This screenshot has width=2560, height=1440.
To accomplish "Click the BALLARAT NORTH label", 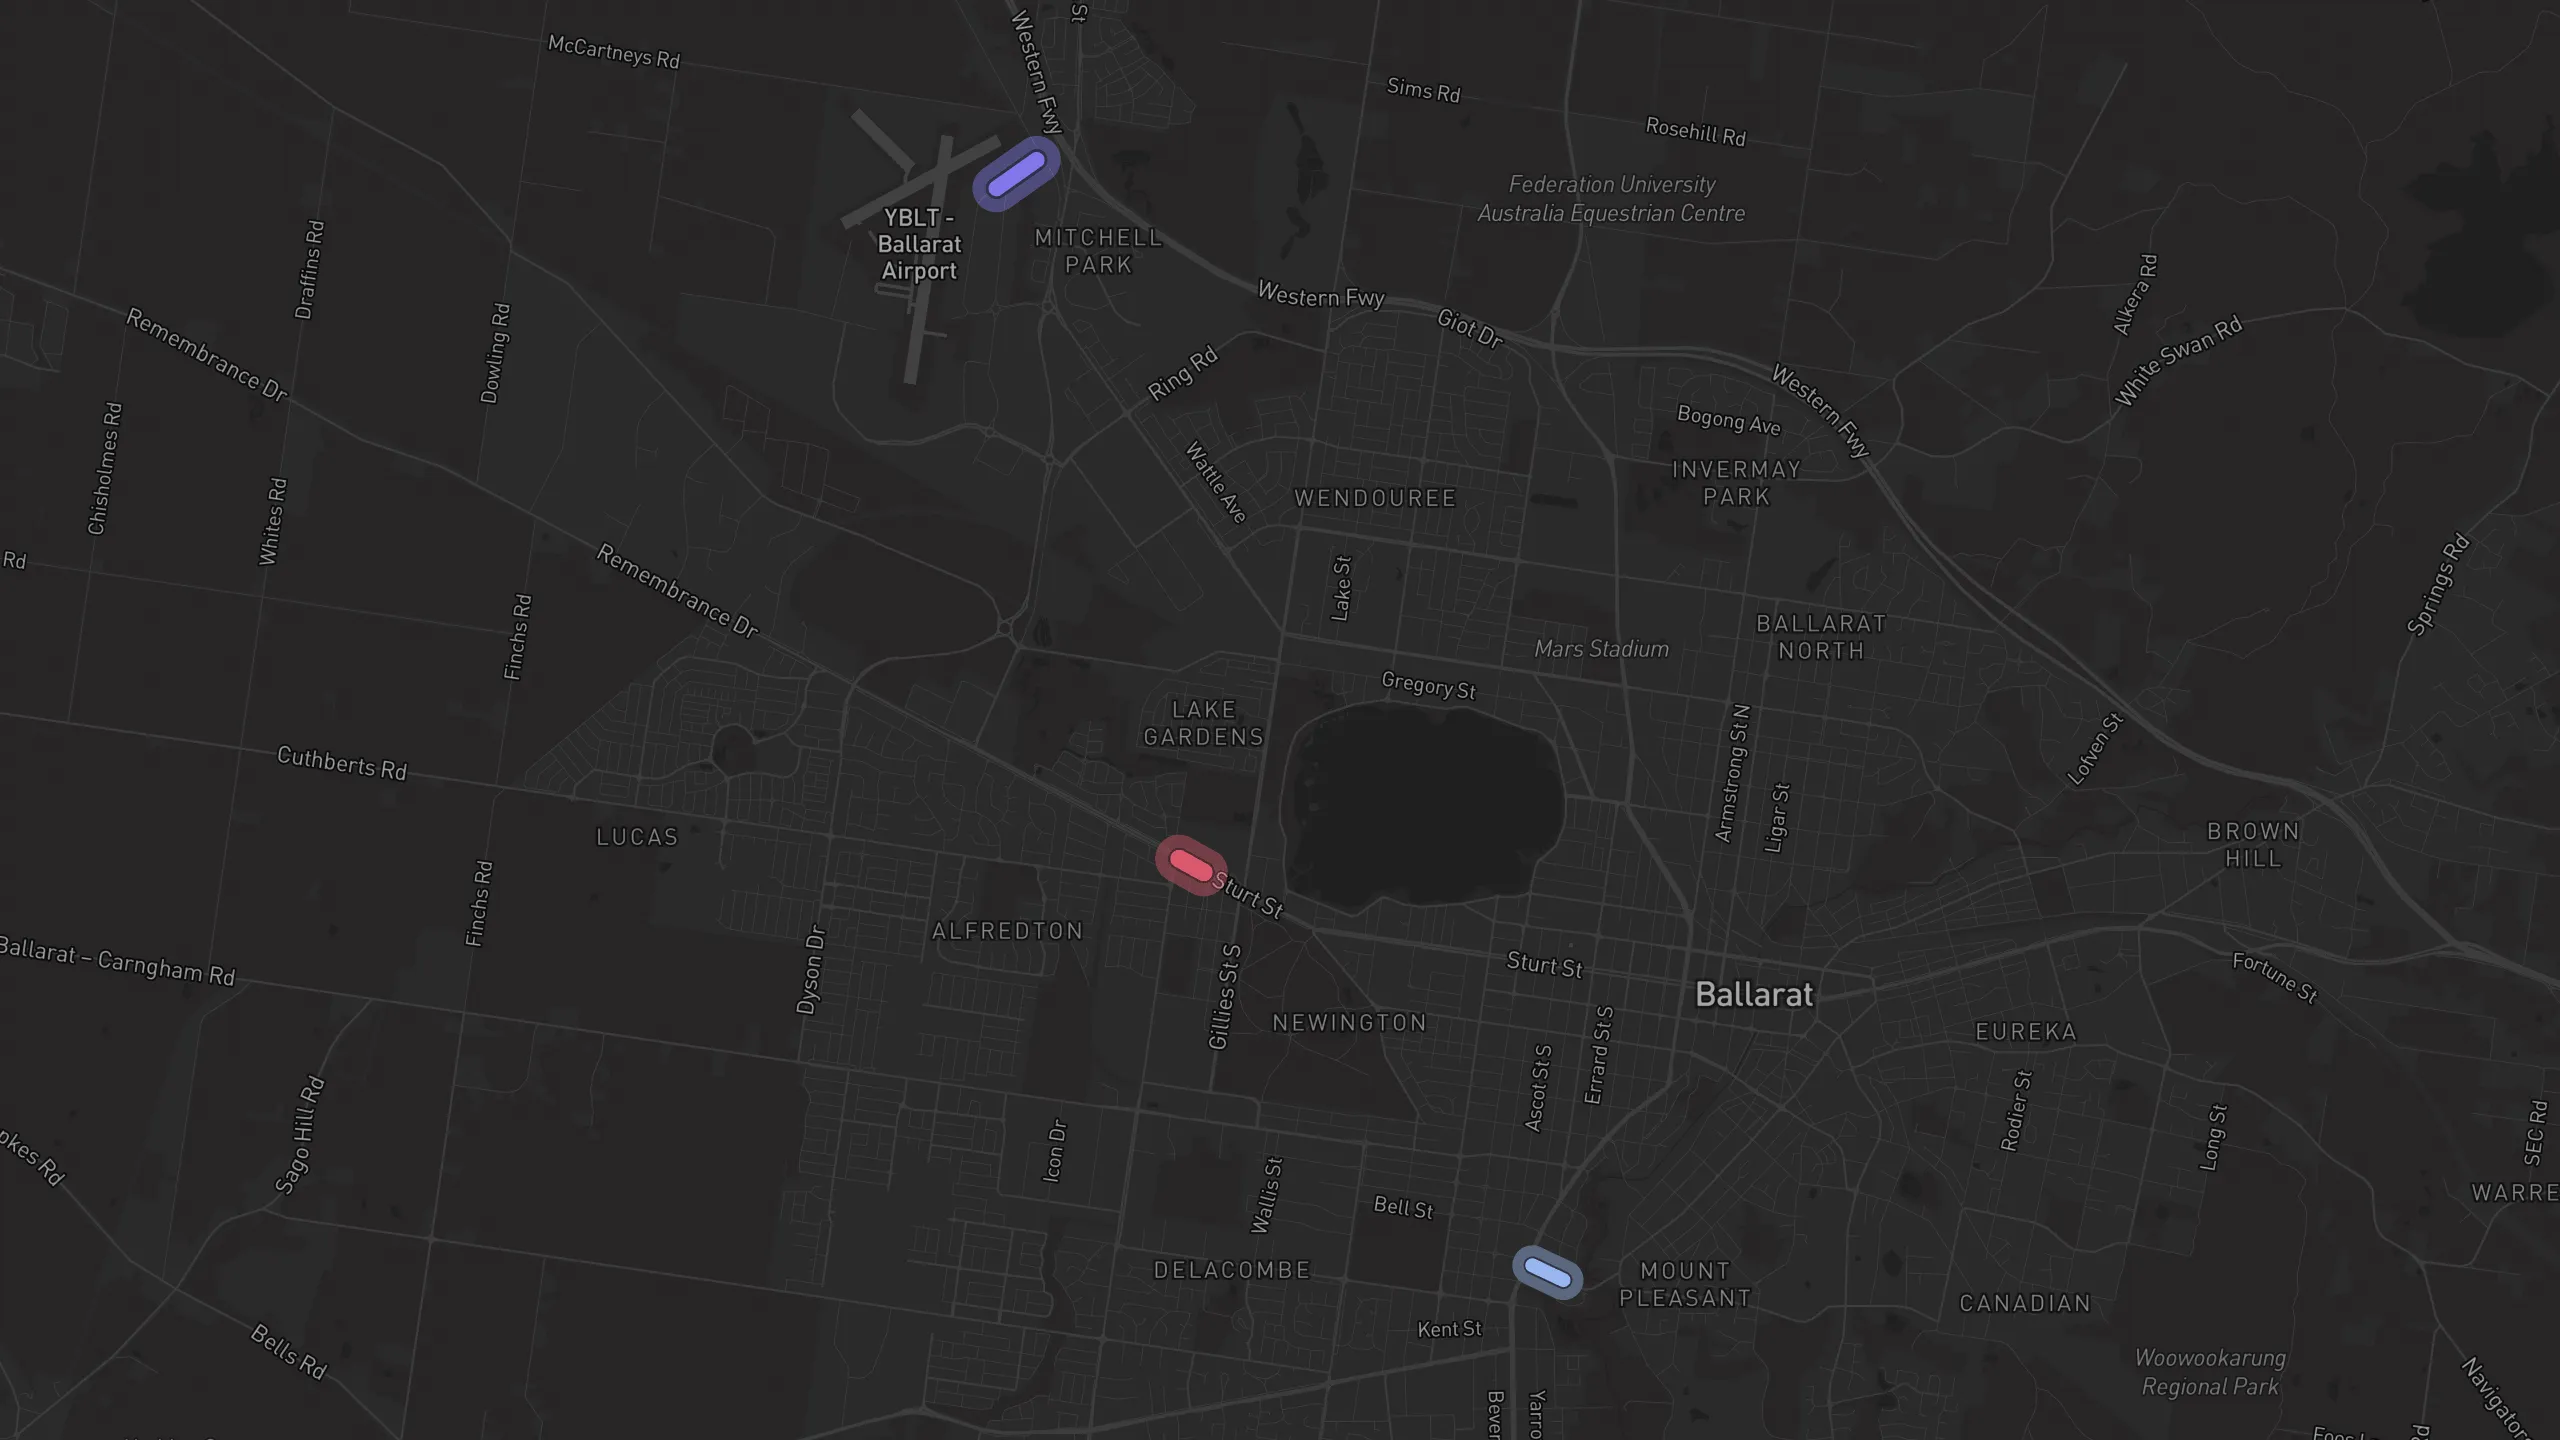I will 1821,637.
